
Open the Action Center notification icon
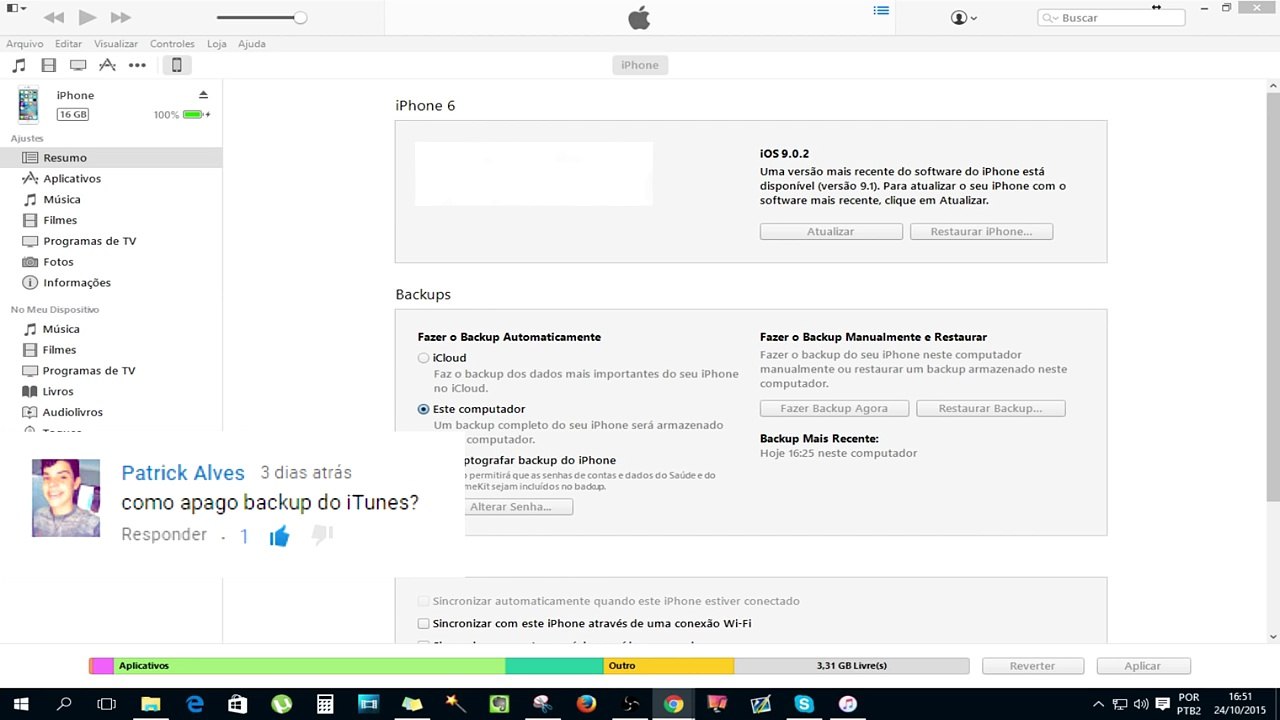(x=1163, y=704)
